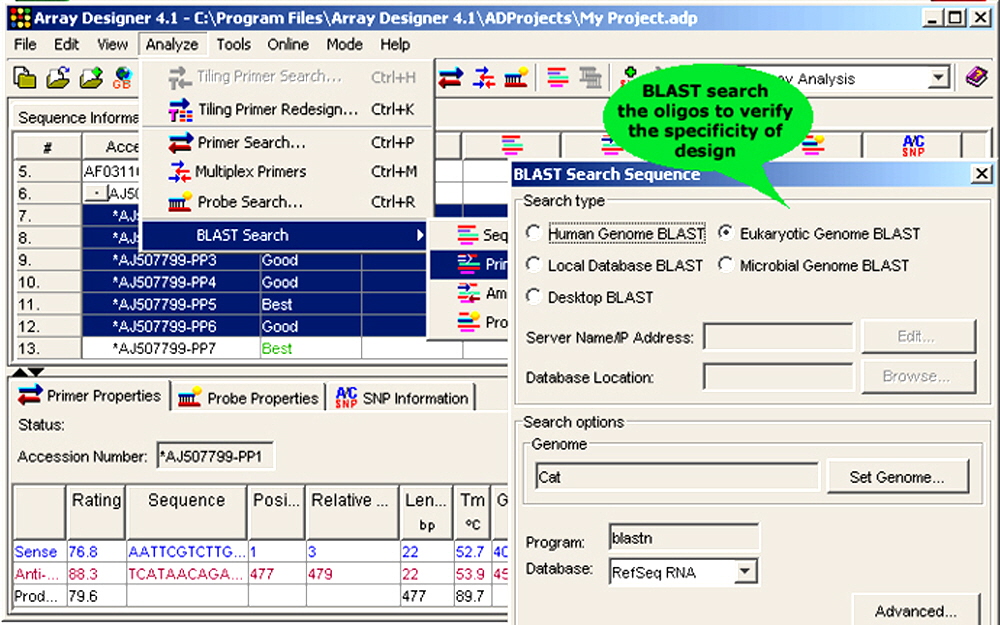Click the Server Name/IP Address field
The width and height of the screenshot is (1000, 625).
(778, 337)
